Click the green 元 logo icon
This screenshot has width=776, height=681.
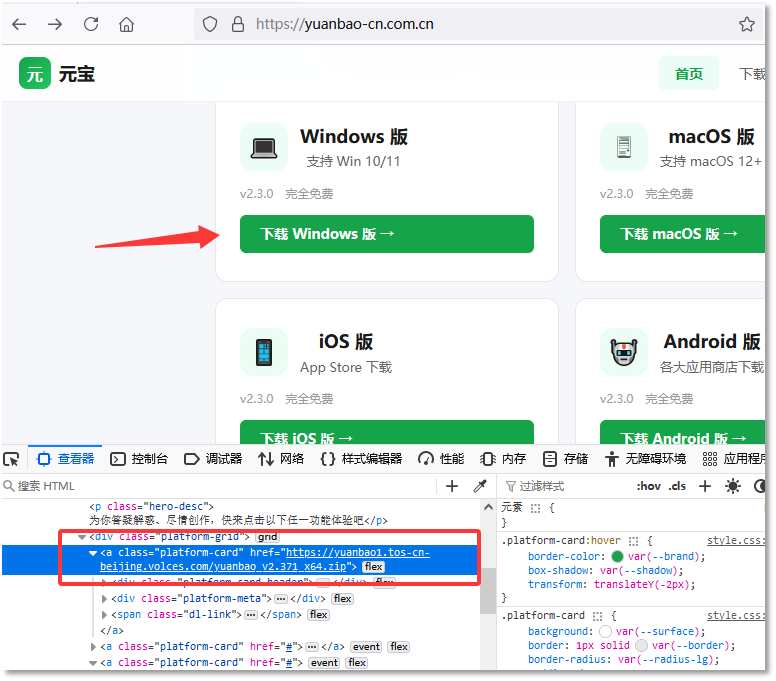[x=35, y=73]
